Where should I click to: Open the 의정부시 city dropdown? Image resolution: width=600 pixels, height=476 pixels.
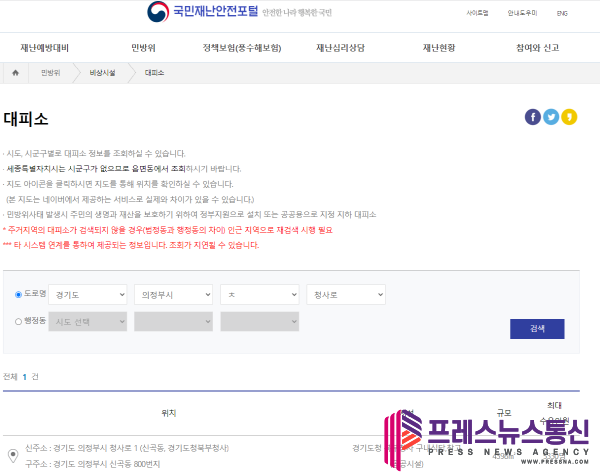coord(173,295)
